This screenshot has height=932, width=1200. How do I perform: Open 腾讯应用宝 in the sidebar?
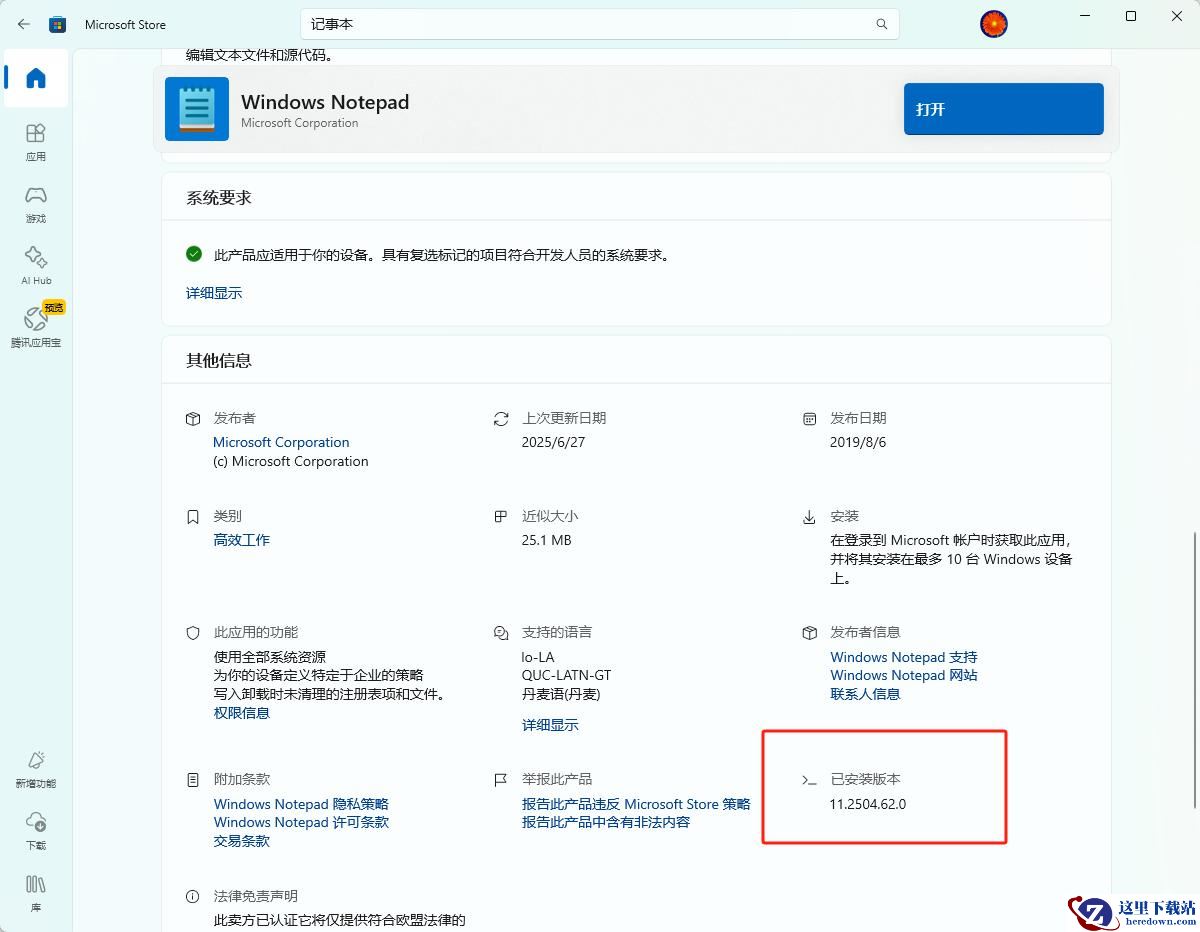tap(36, 328)
